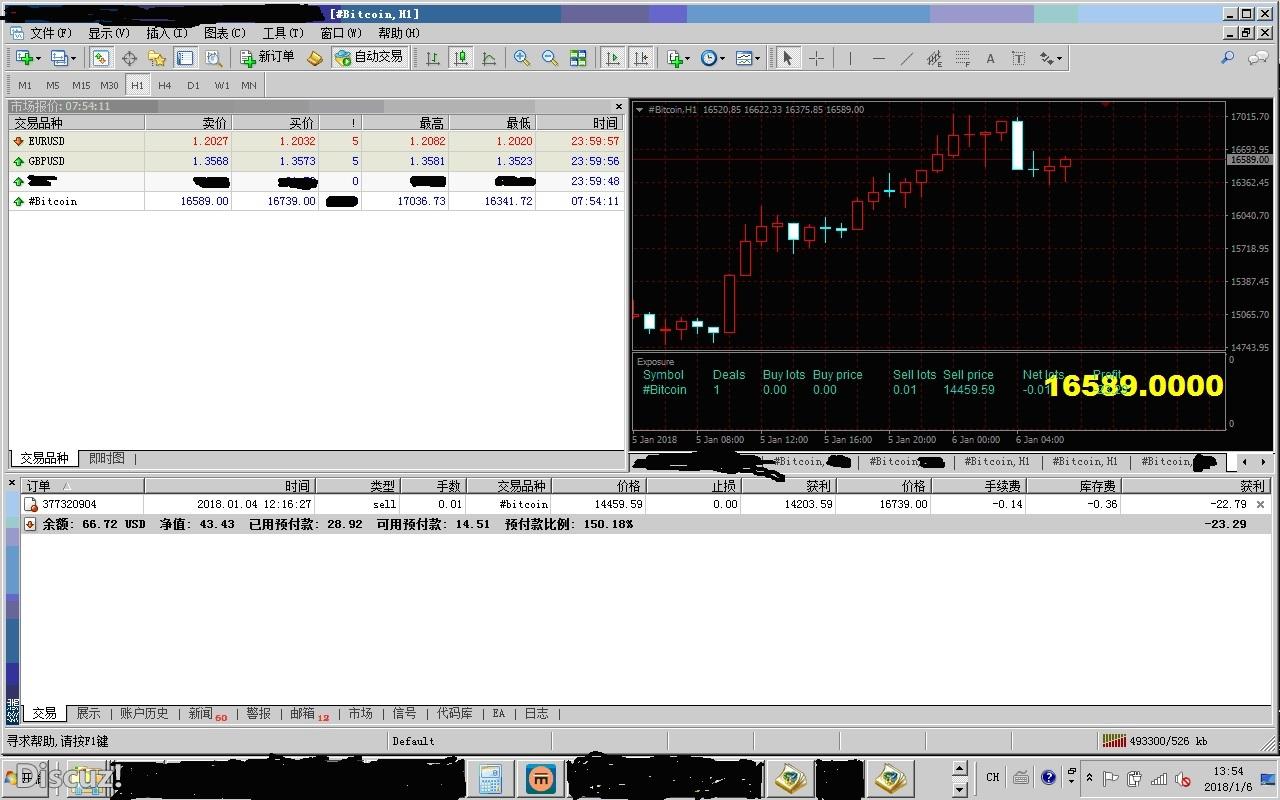Open the 图表(C) menu
The height and width of the screenshot is (800, 1280).
(225, 33)
